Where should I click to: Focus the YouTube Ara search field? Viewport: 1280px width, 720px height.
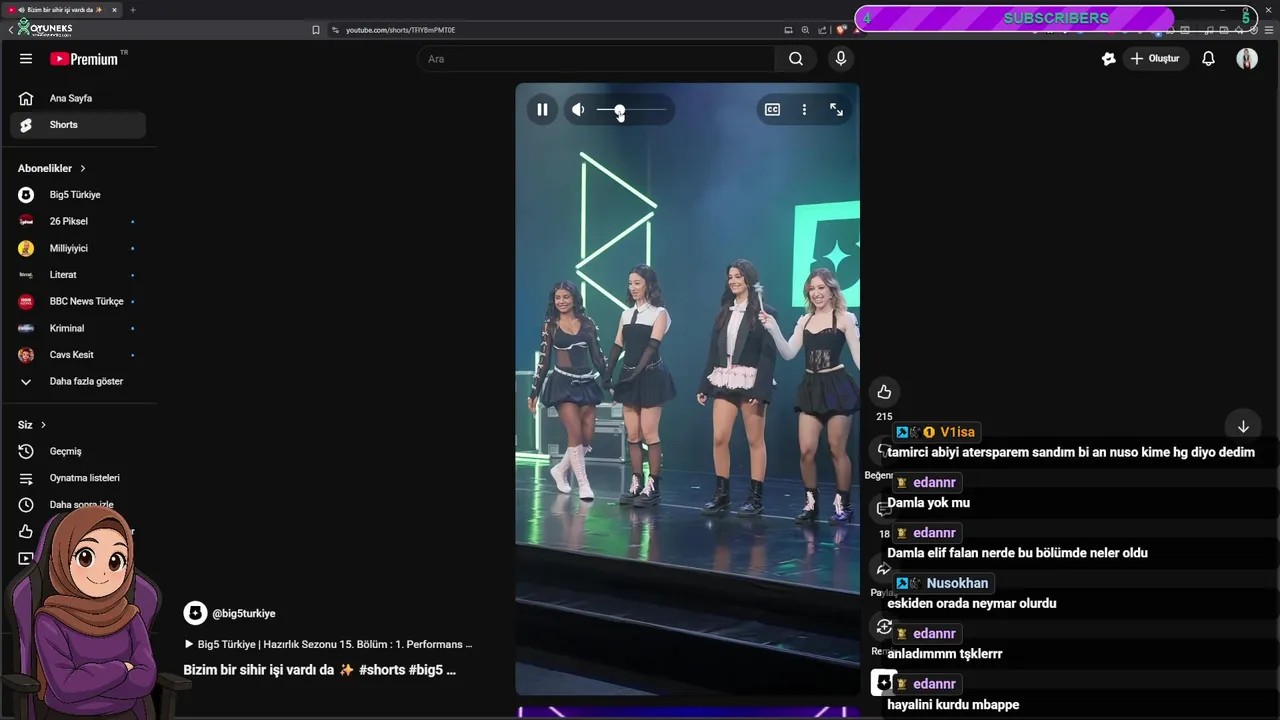[x=596, y=59]
